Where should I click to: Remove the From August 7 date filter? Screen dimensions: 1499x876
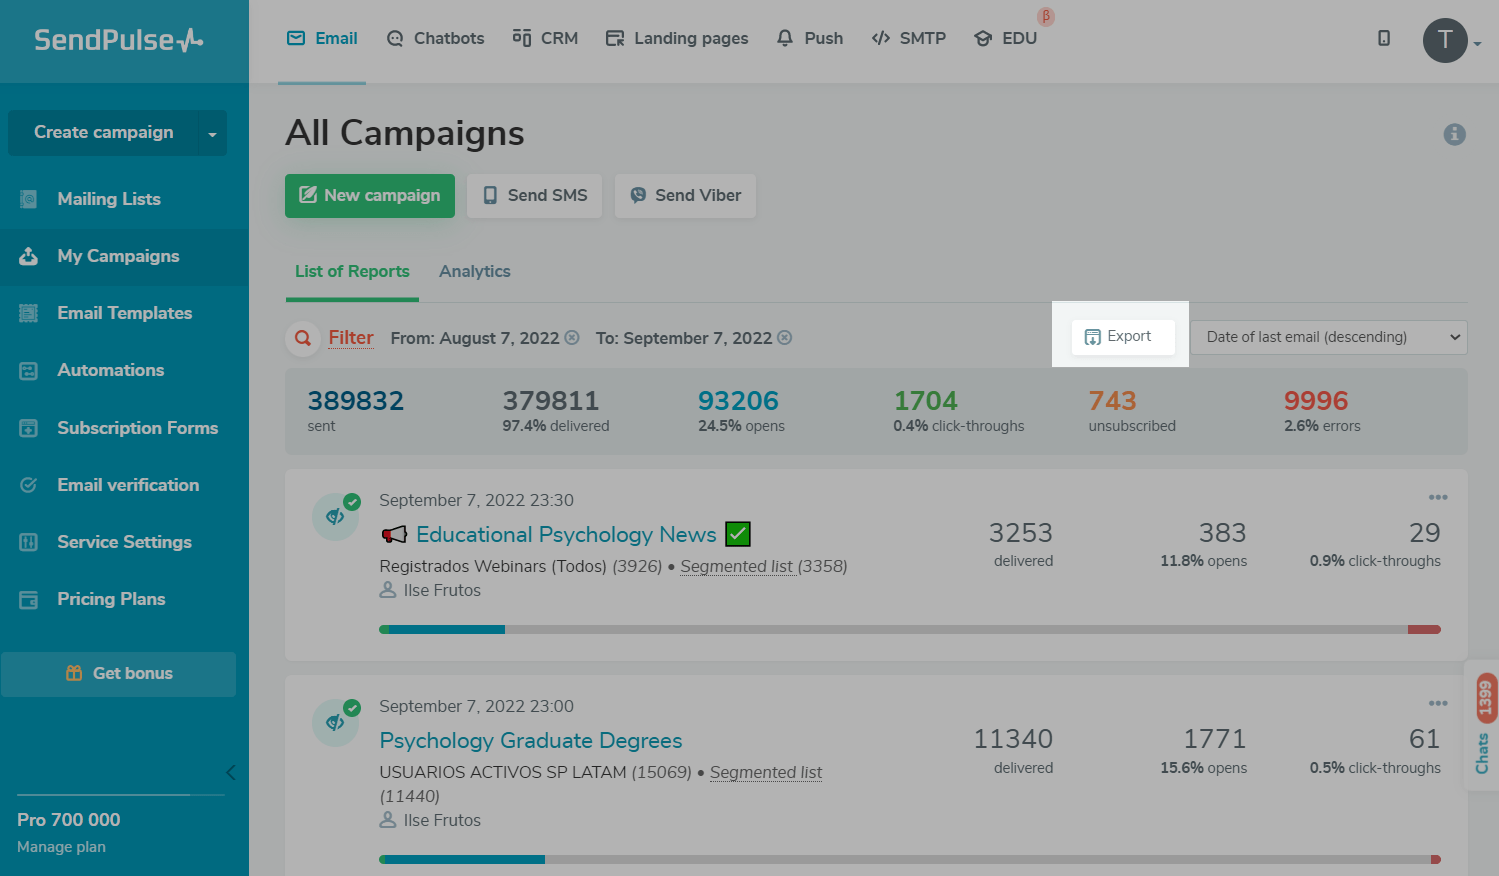[572, 338]
